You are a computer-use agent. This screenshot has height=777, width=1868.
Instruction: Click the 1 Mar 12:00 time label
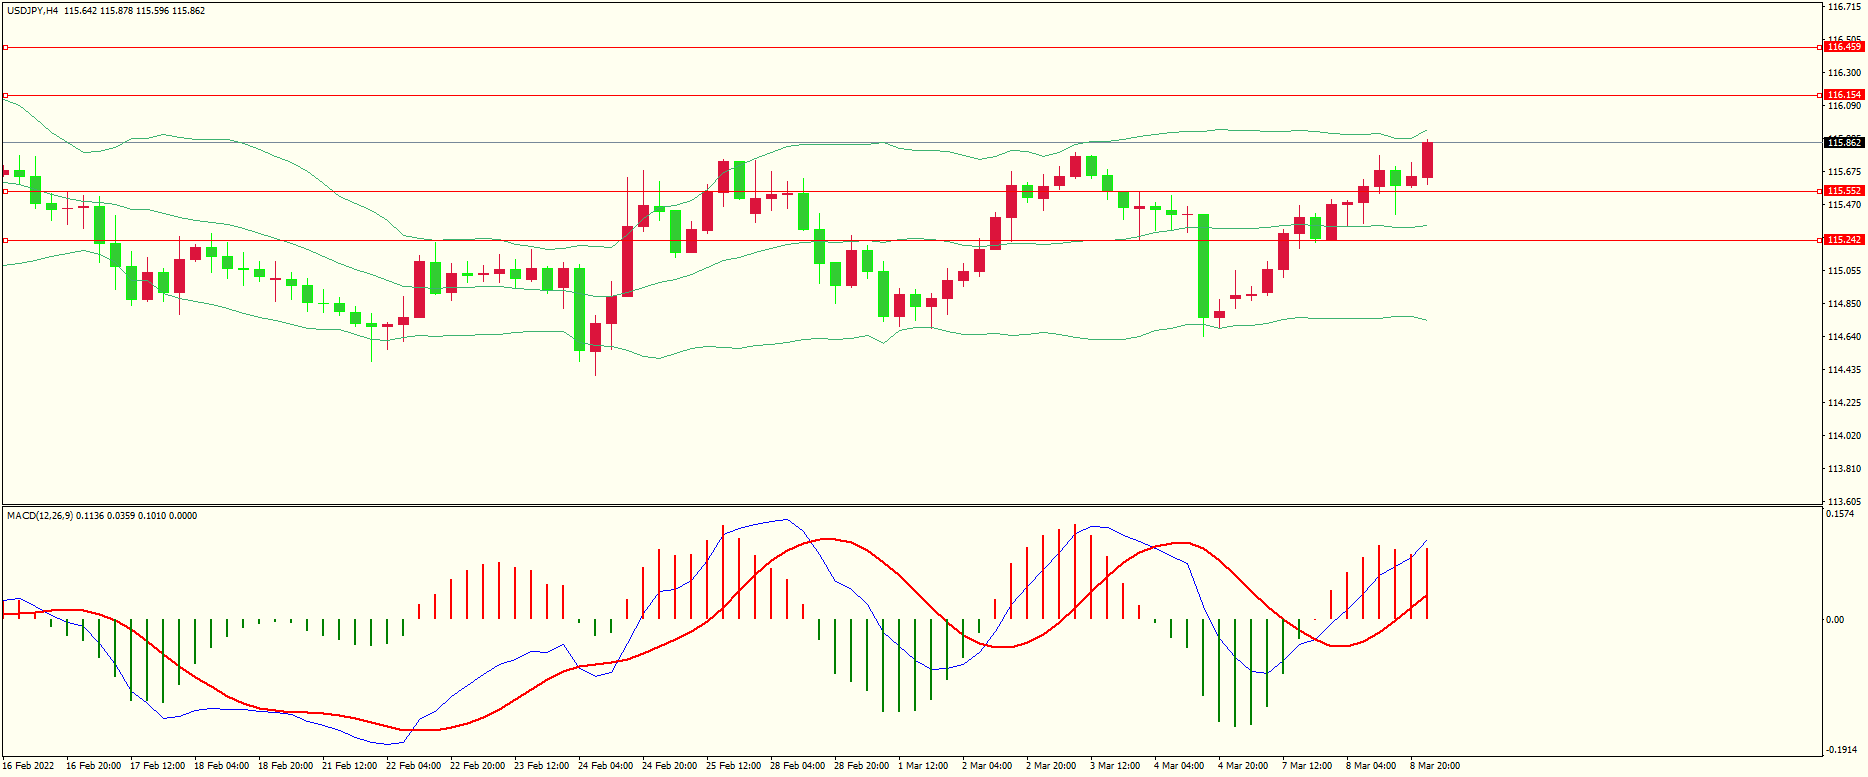click(x=923, y=766)
